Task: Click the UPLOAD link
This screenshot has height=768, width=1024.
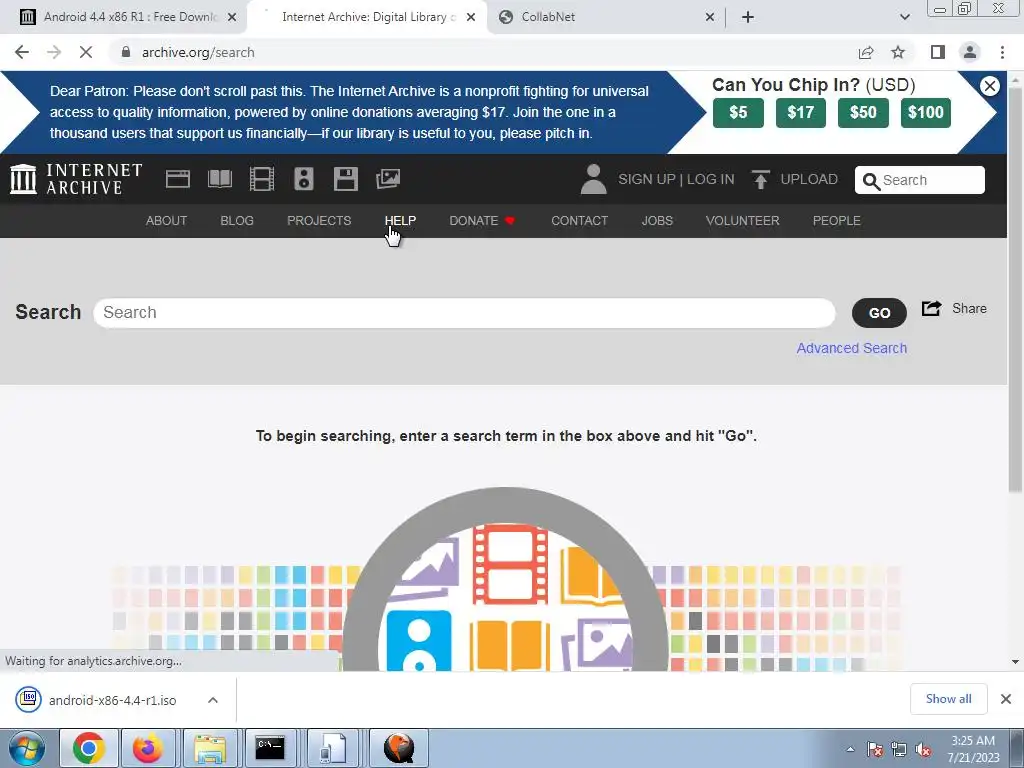Action: 808,179
